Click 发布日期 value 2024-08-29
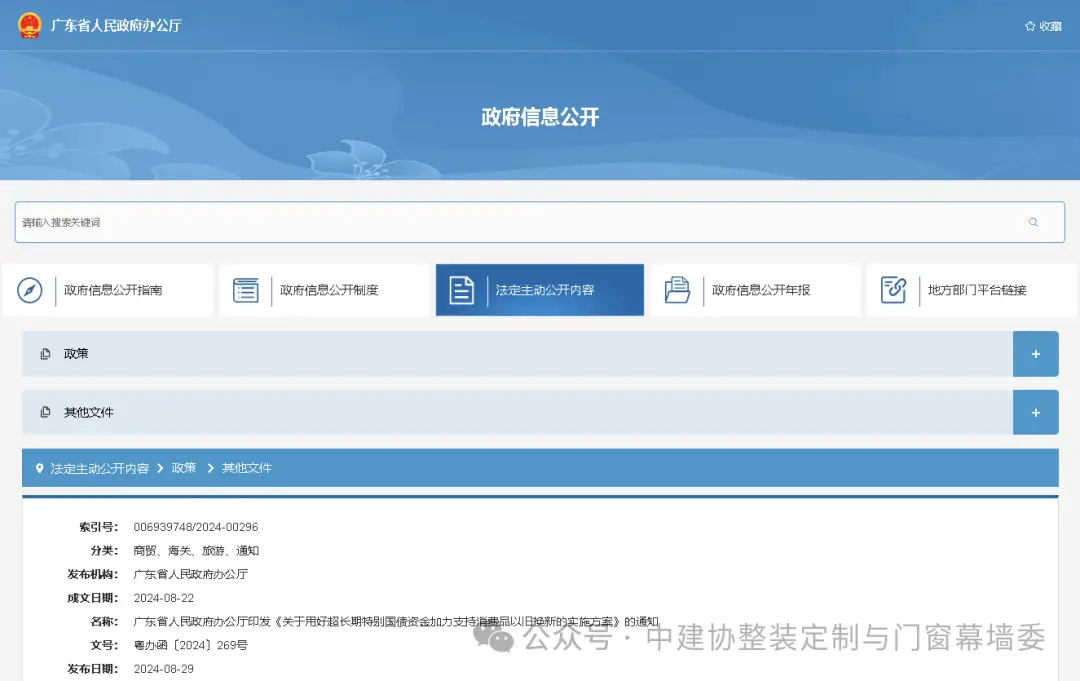The width and height of the screenshot is (1080, 681). [x=164, y=669]
